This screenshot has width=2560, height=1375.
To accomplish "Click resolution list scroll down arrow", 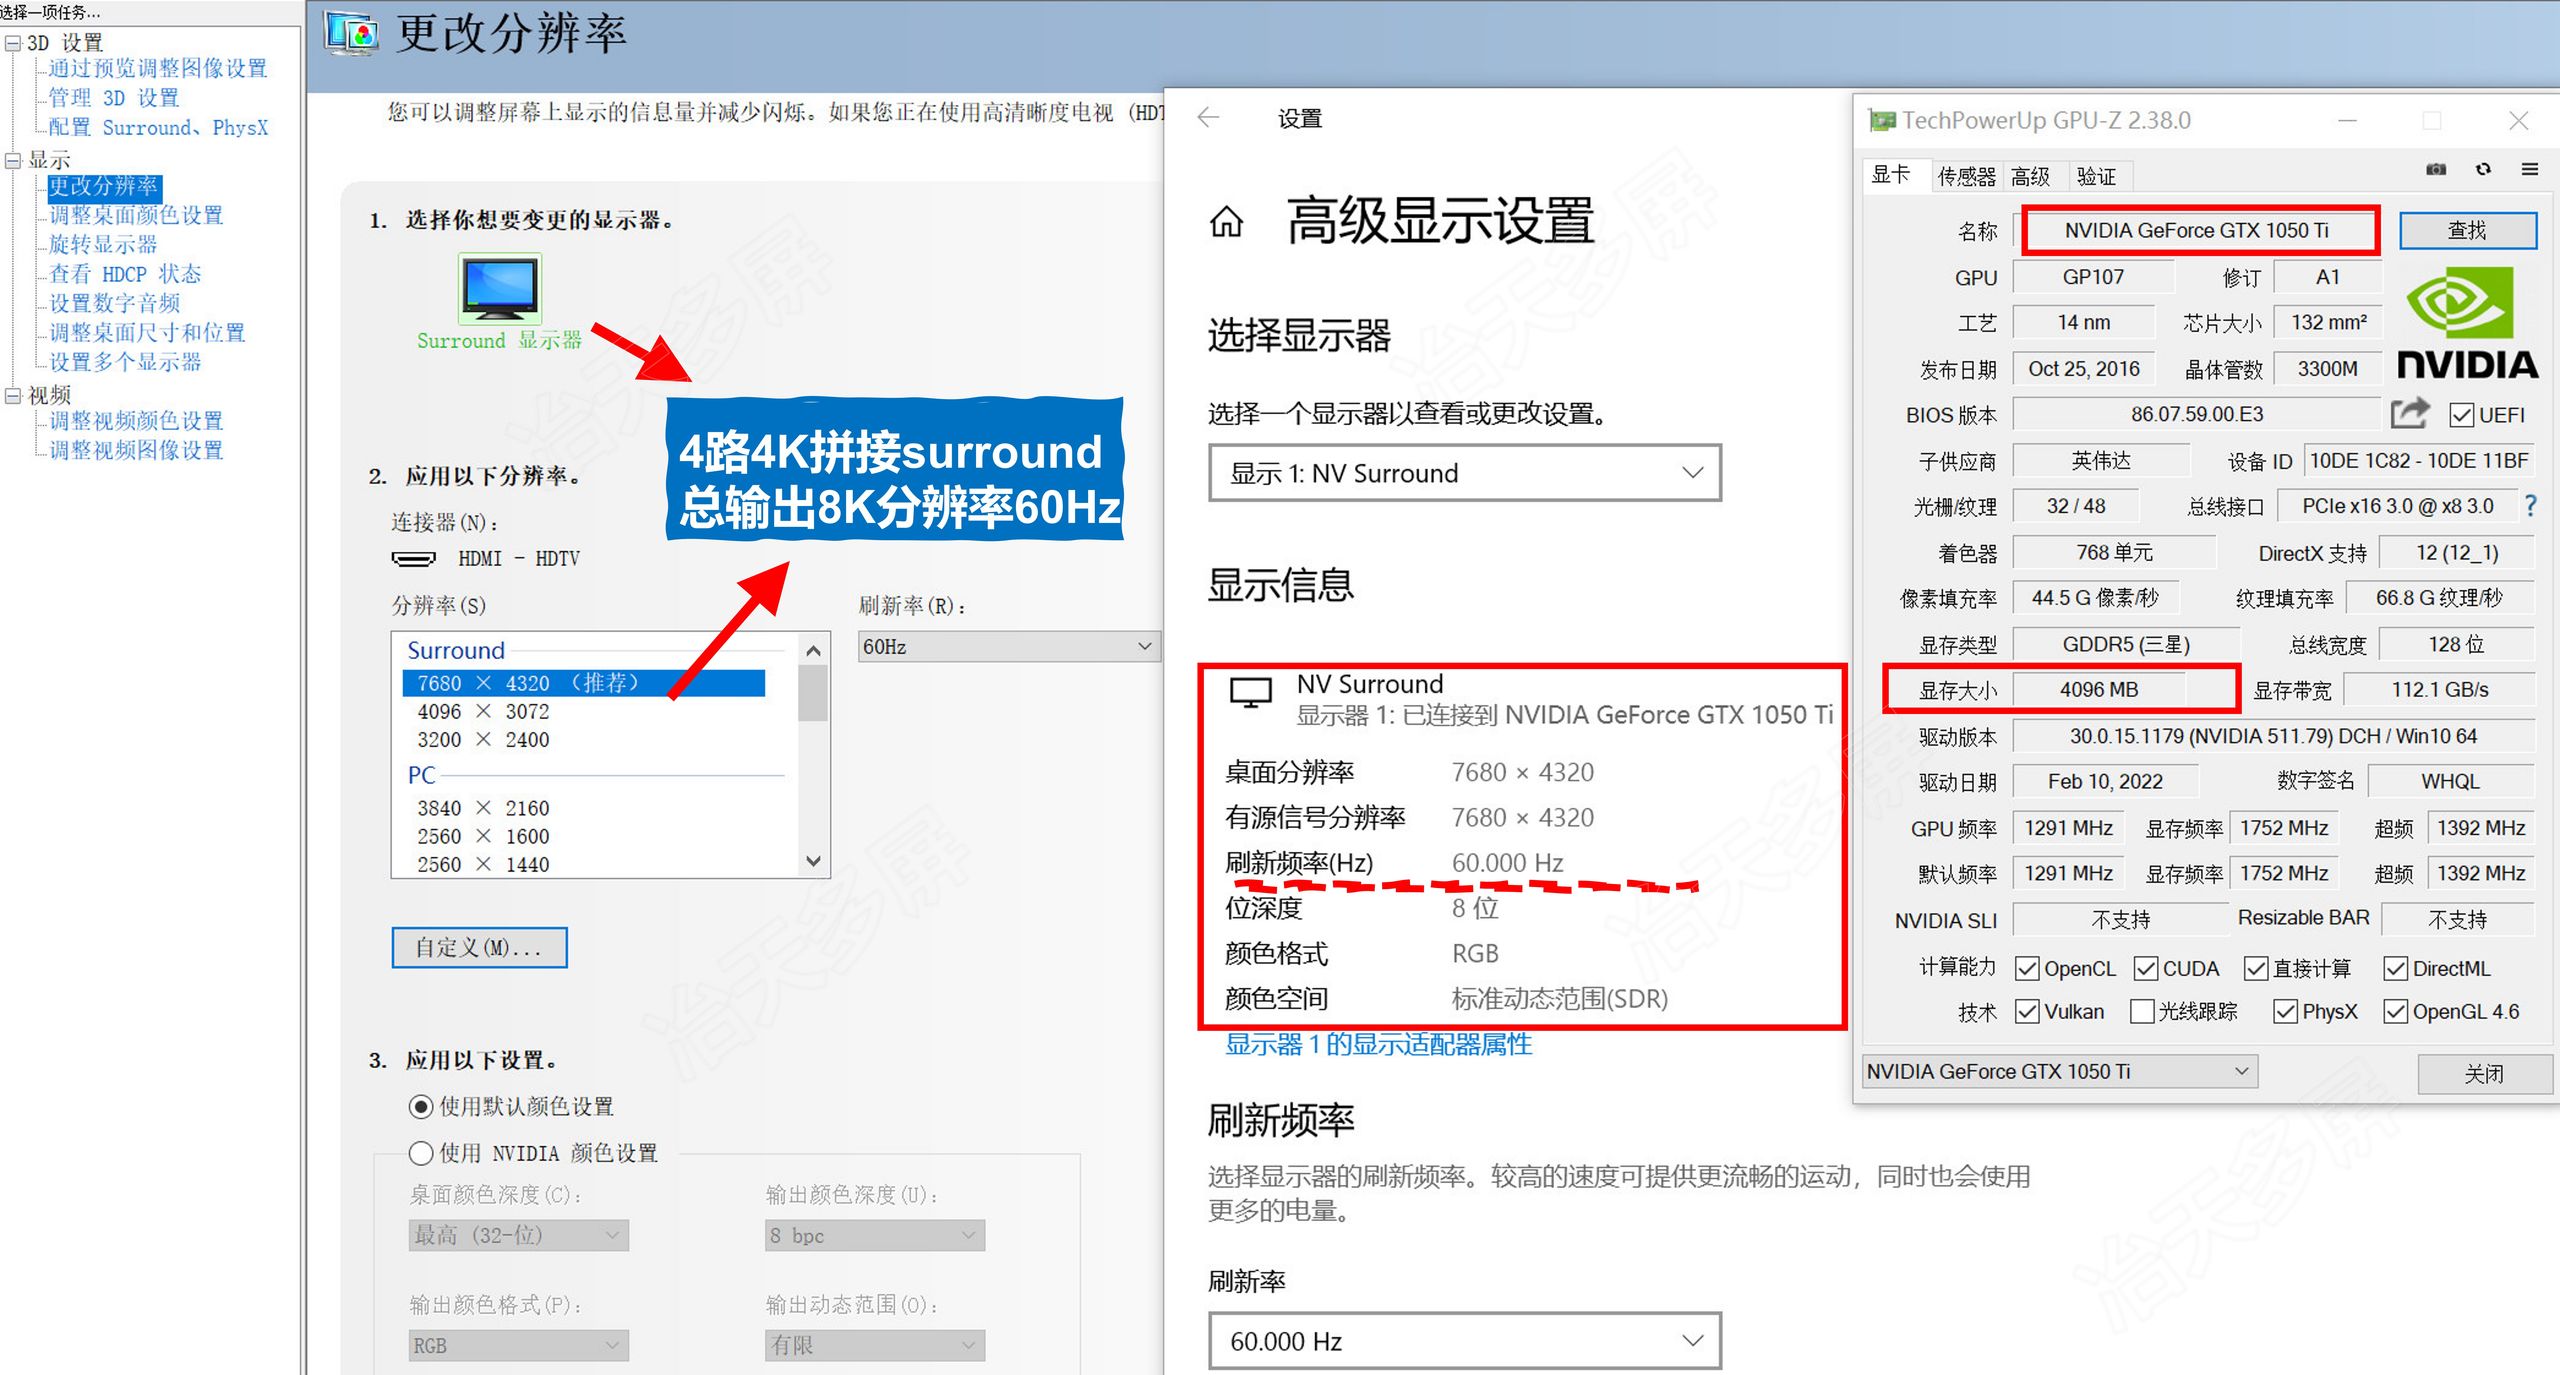I will (x=813, y=861).
